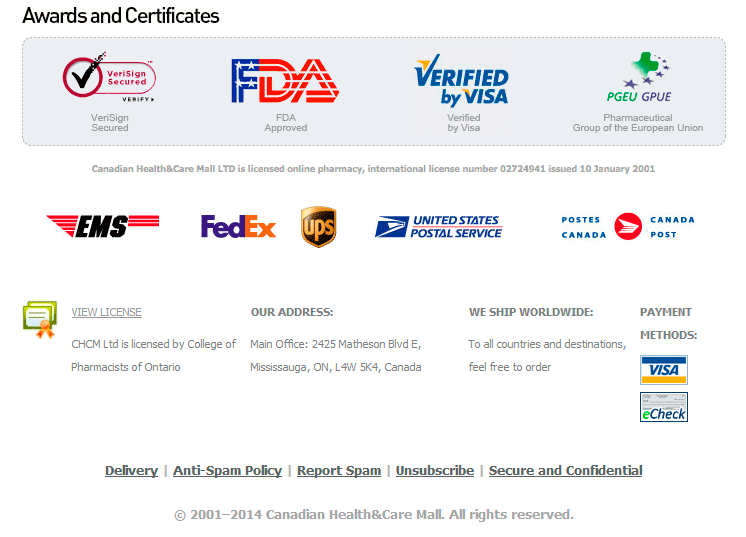Click the Unsubscribe footer link
The width and height of the screenshot is (746, 537).
(434, 471)
